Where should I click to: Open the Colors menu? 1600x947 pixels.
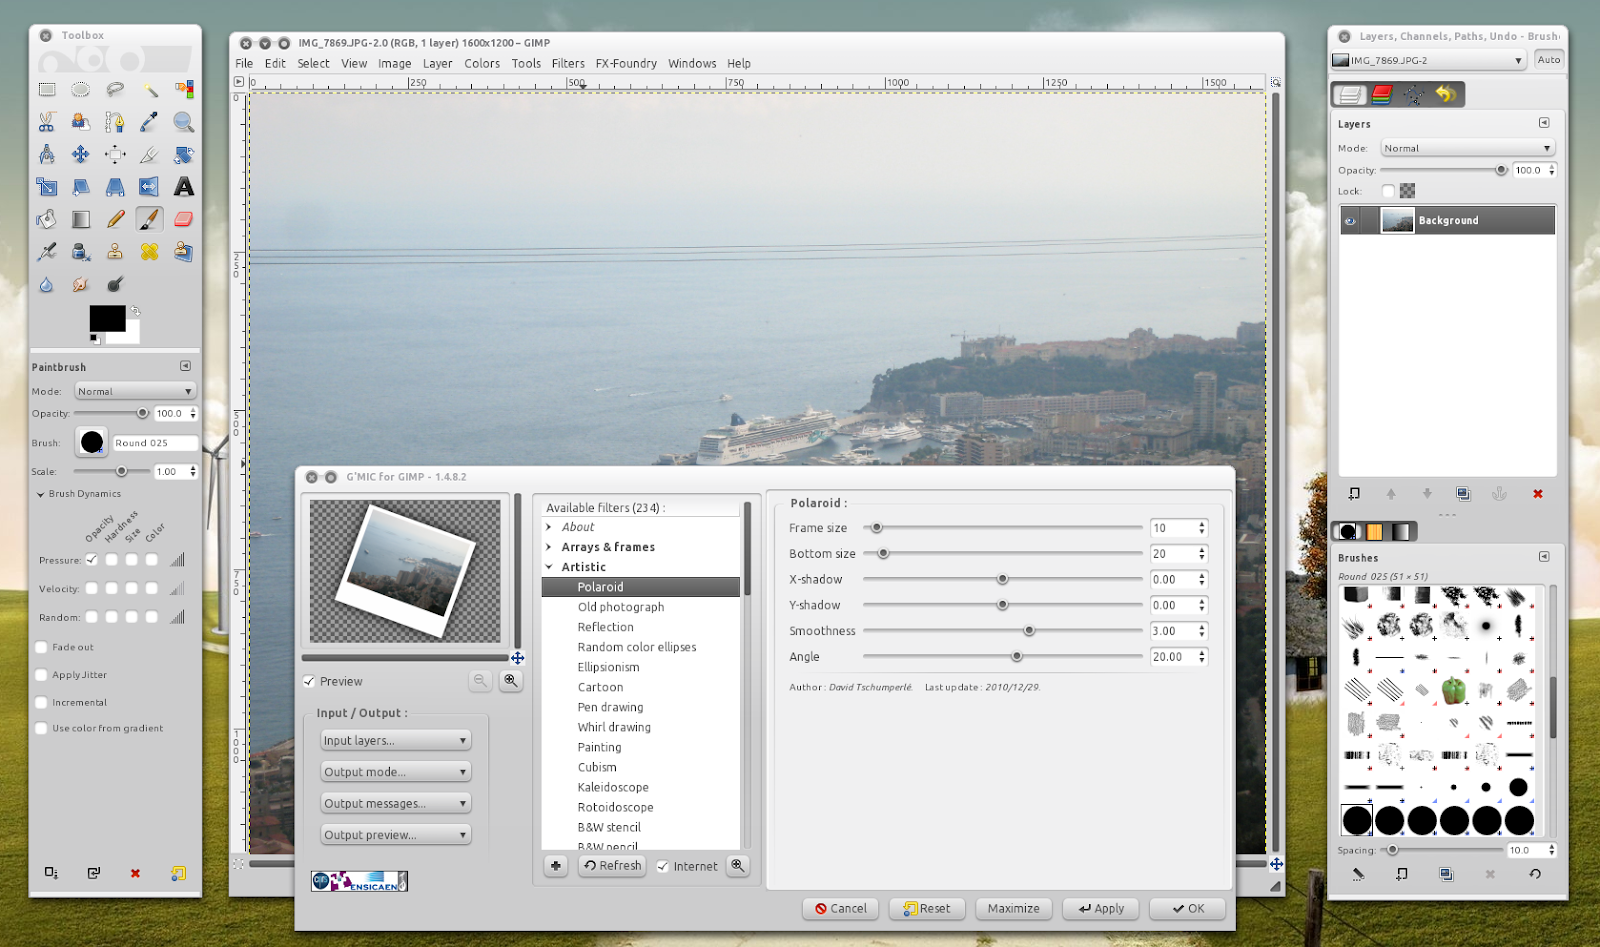pyautogui.click(x=482, y=63)
